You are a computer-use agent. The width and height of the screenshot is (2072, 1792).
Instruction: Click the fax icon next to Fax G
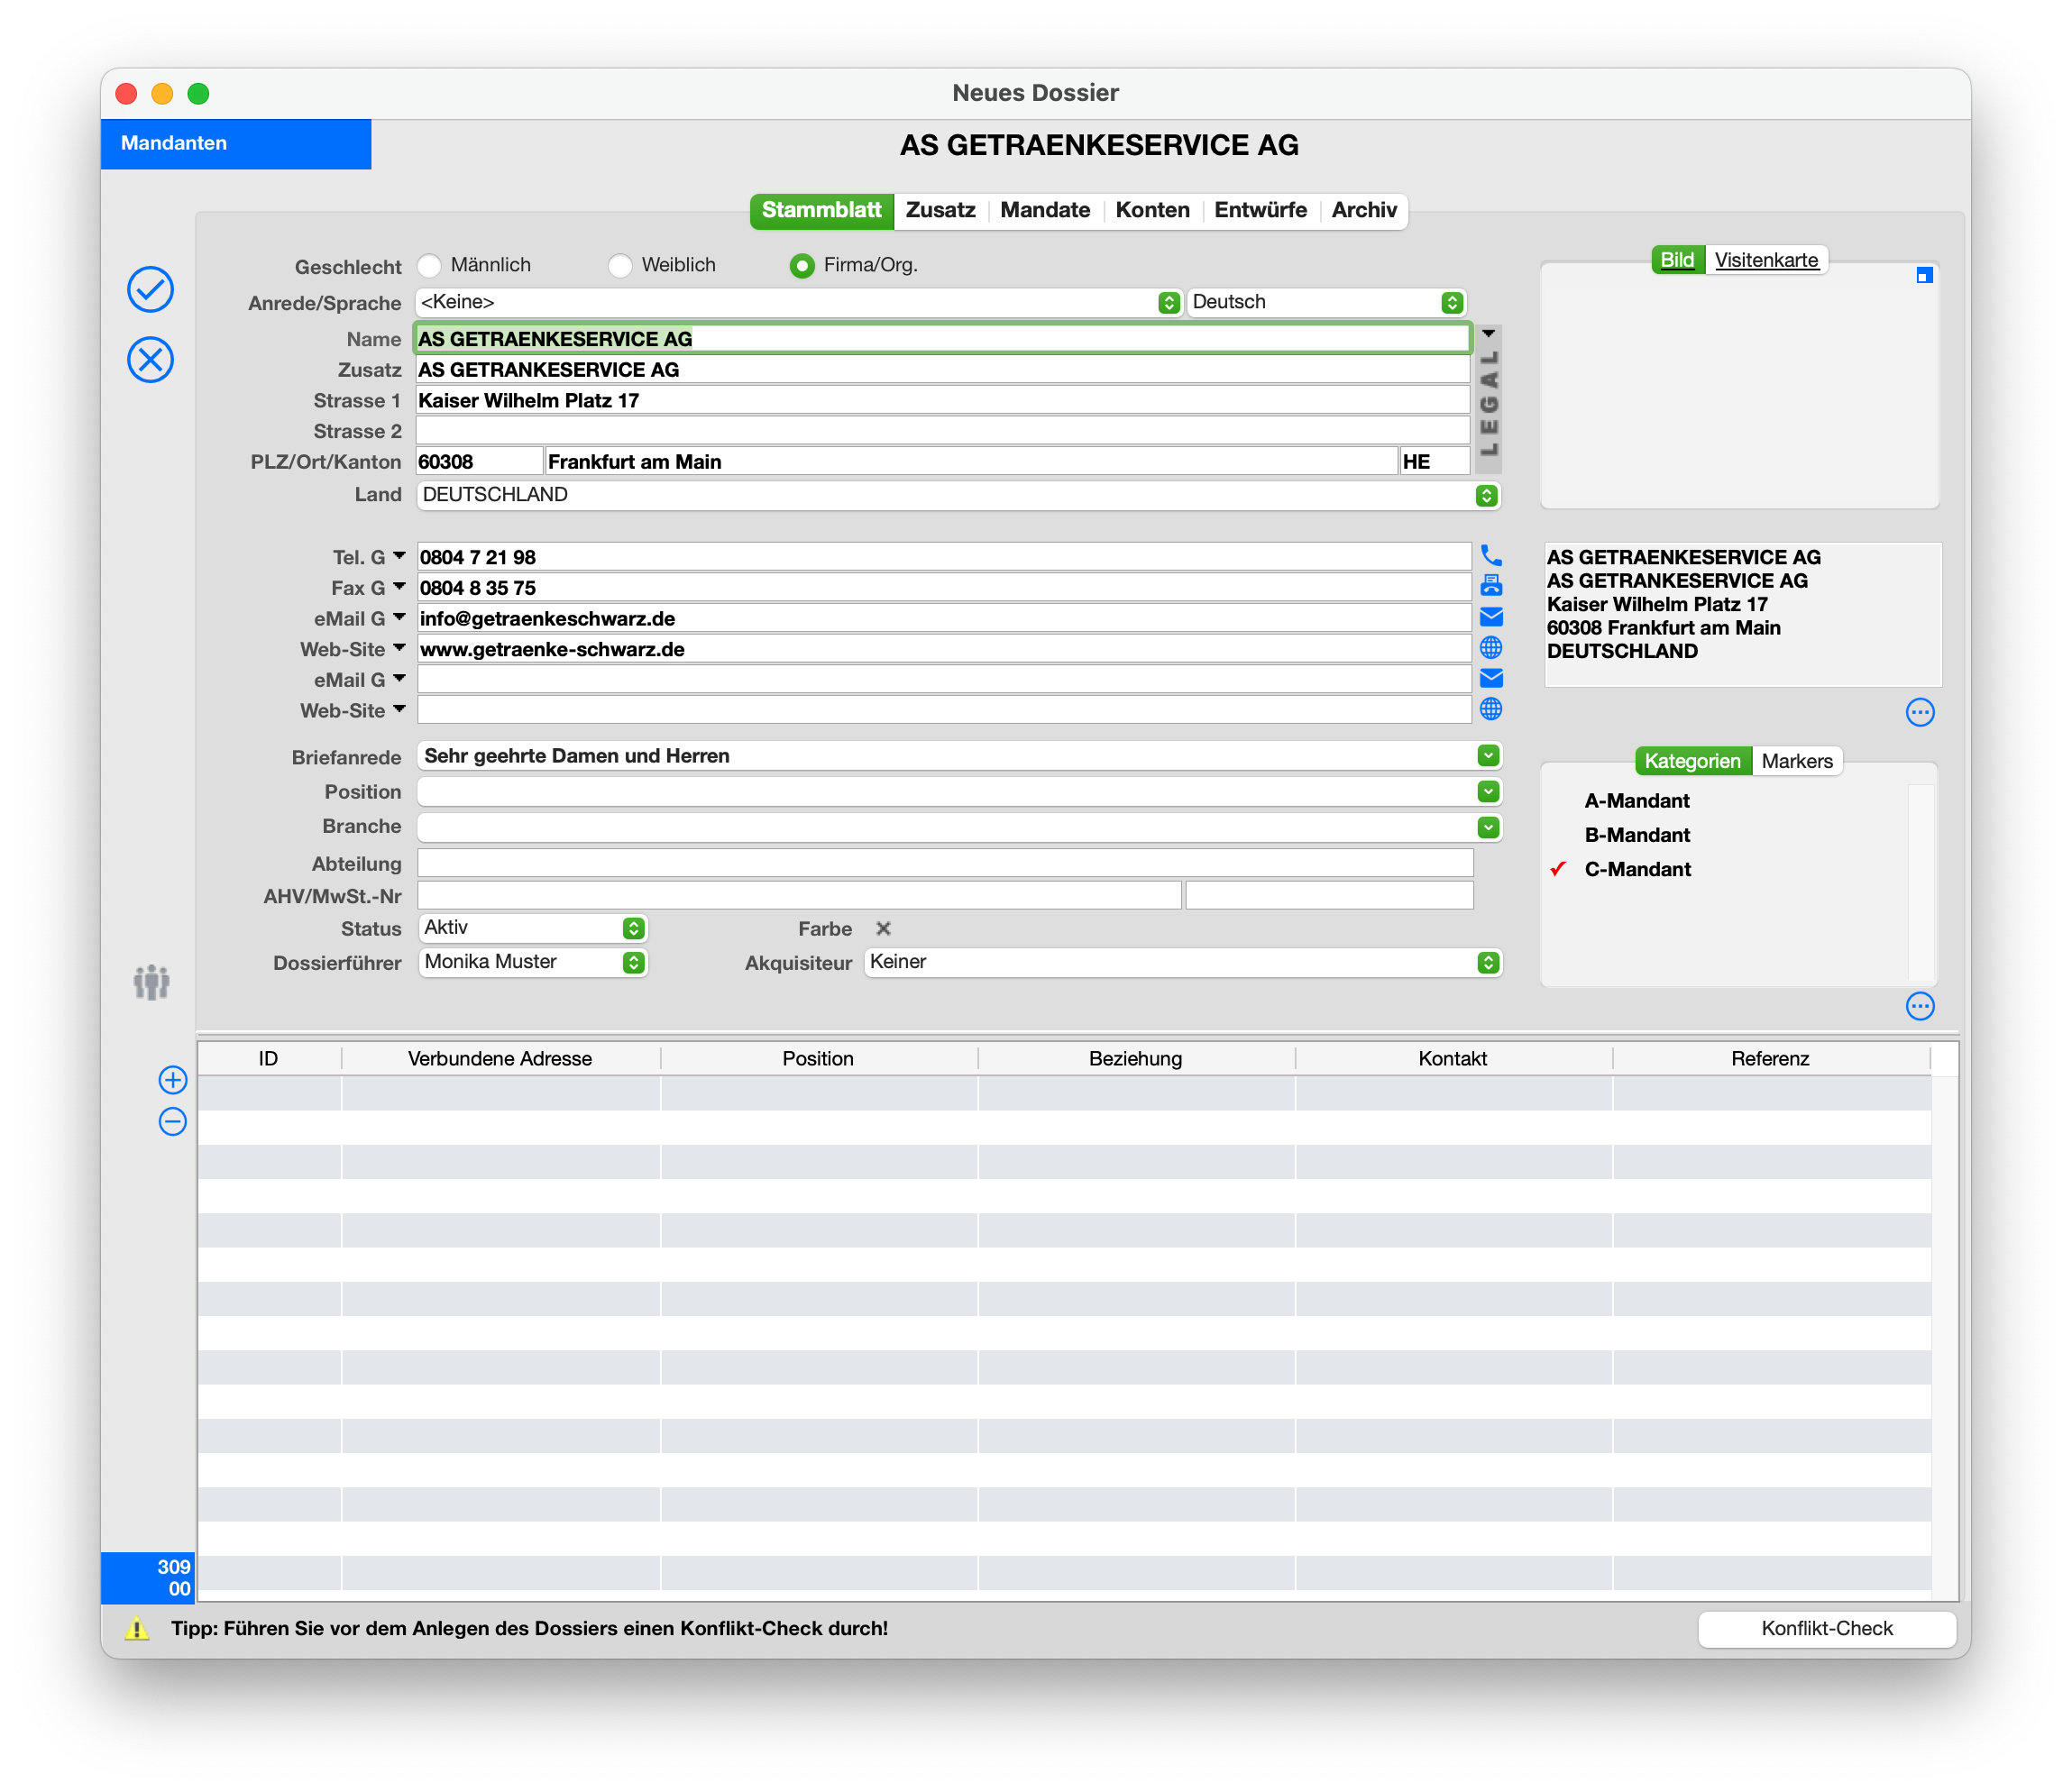(x=1491, y=586)
